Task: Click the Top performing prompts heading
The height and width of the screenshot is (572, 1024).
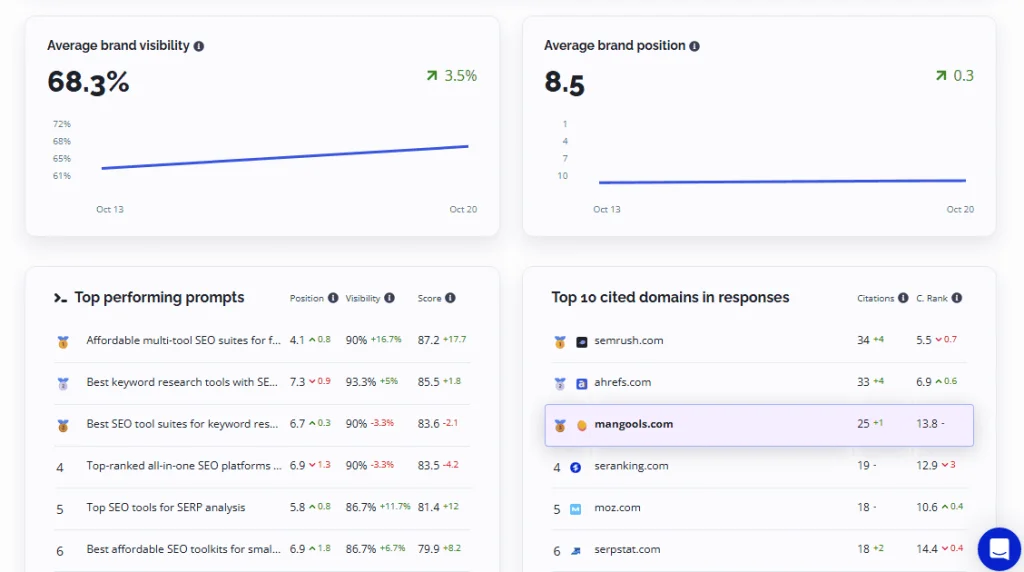Action: 159,297
